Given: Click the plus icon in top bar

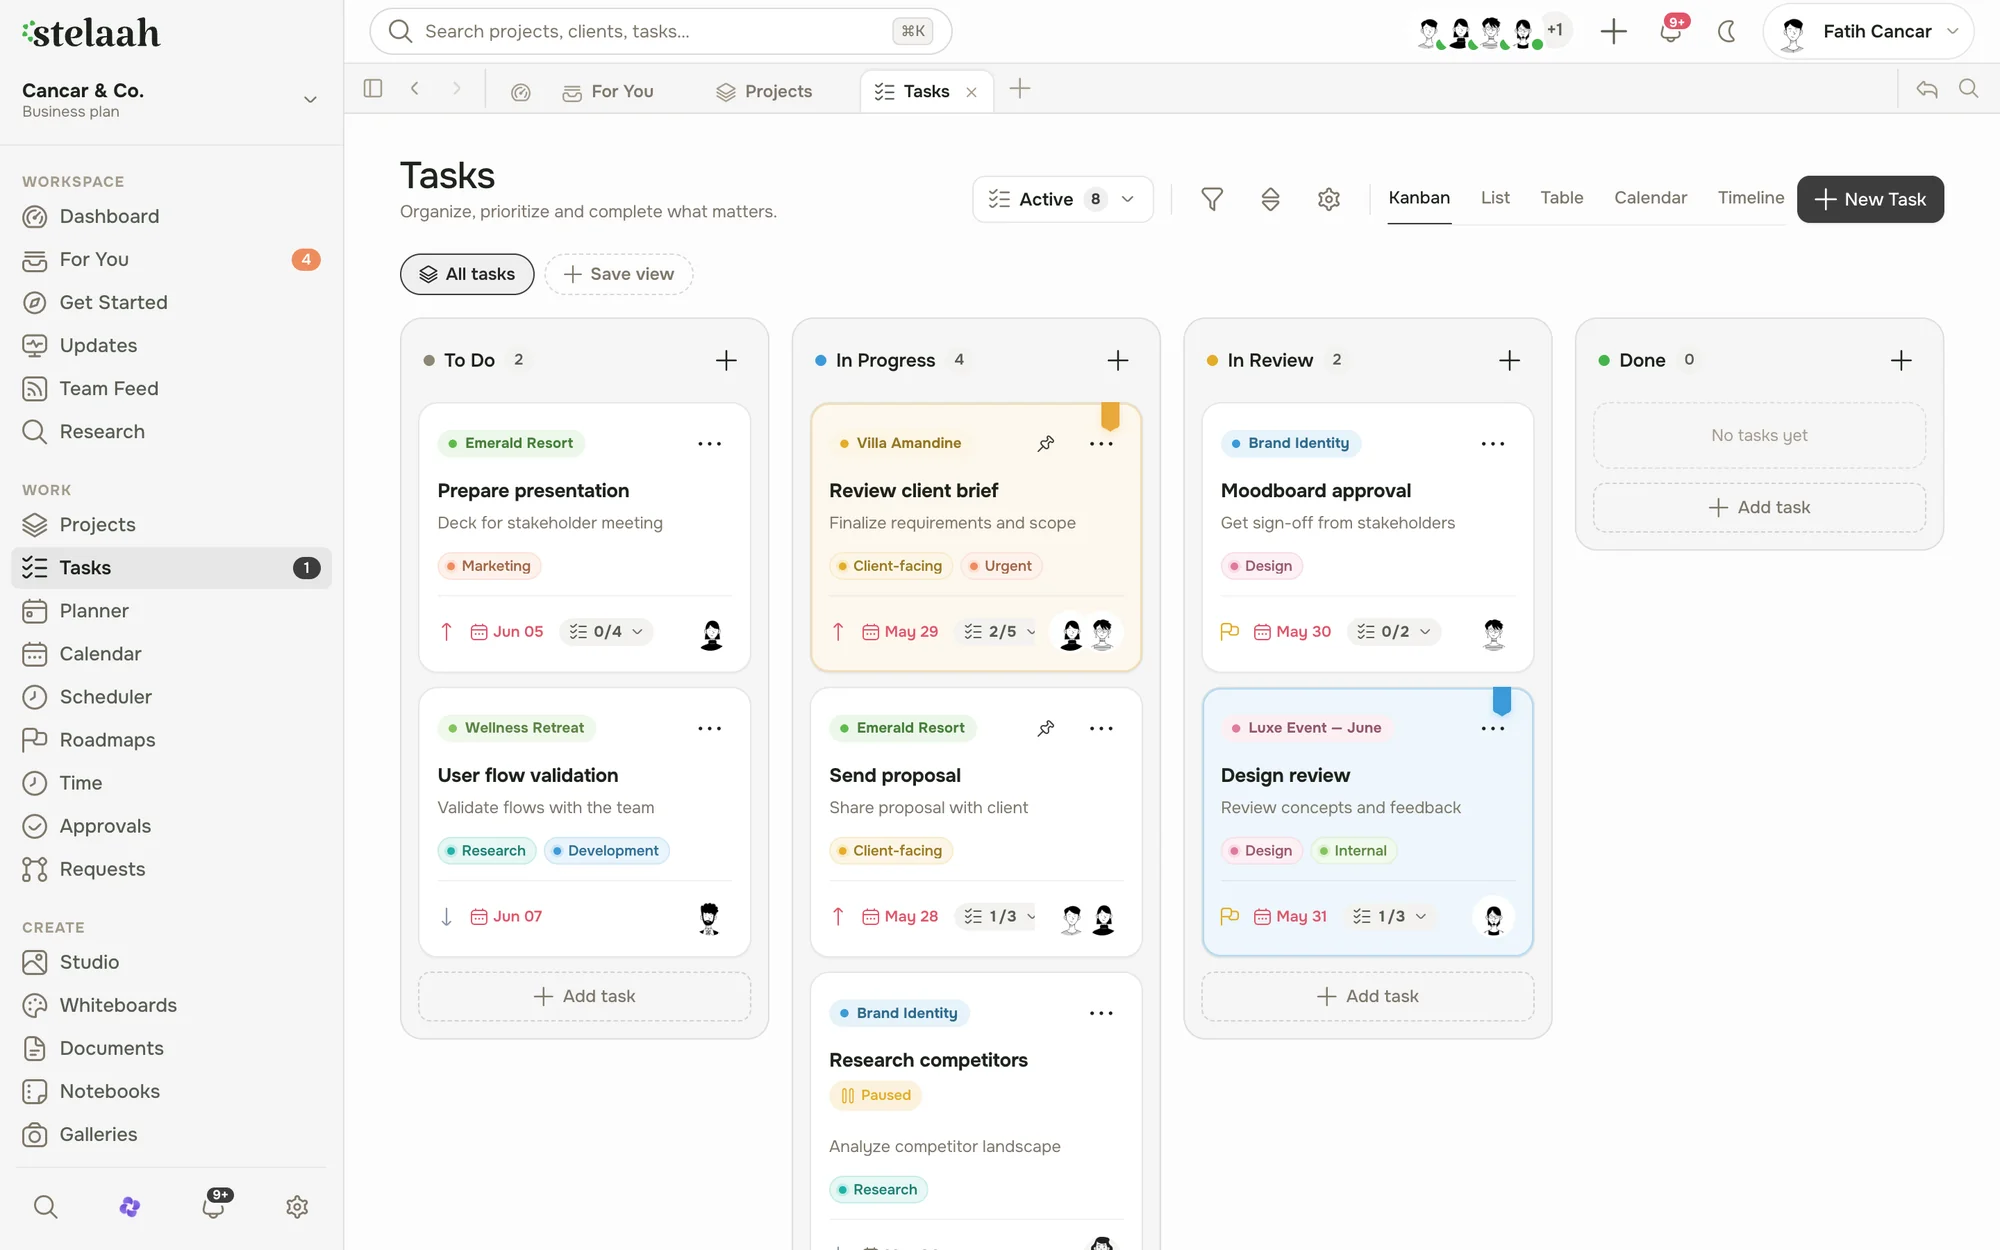Looking at the screenshot, I should [x=1613, y=32].
